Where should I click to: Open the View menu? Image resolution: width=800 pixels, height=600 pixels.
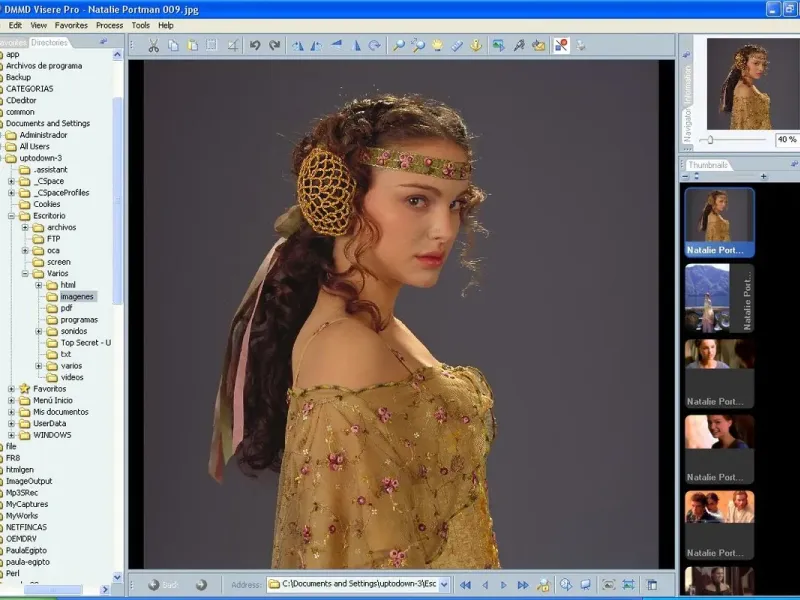(39, 25)
